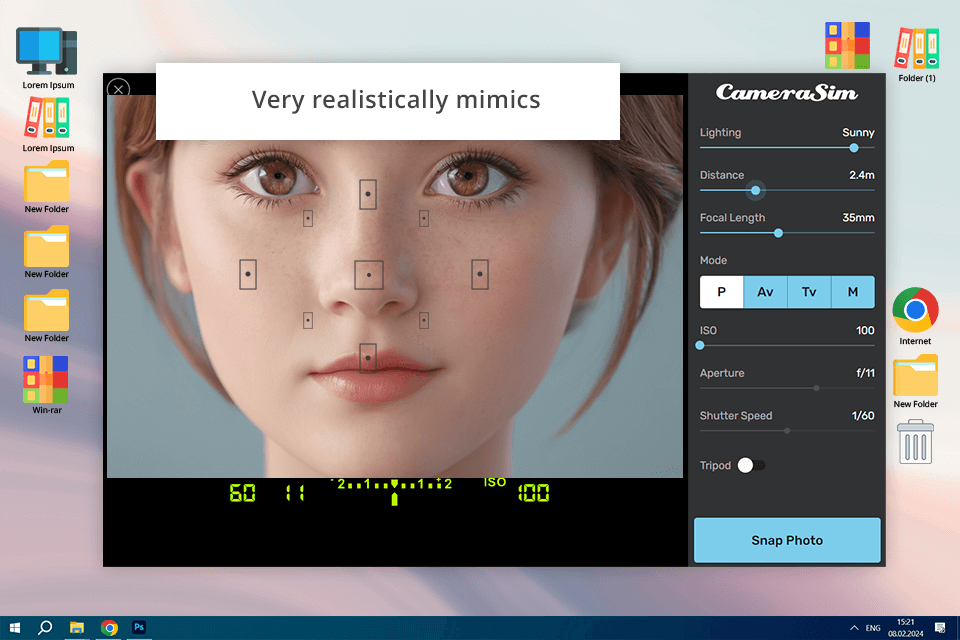Click the shutter speed readout 60 in the viewfinder
The height and width of the screenshot is (640, 960).
242,493
